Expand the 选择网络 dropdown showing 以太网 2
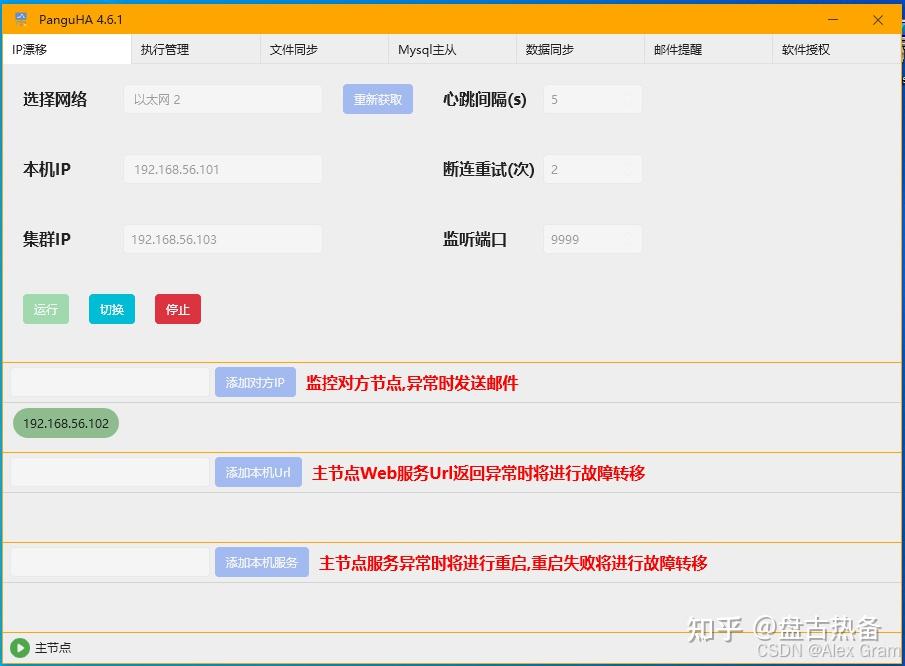This screenshot has height=666, width=905. tap(223, 99)
